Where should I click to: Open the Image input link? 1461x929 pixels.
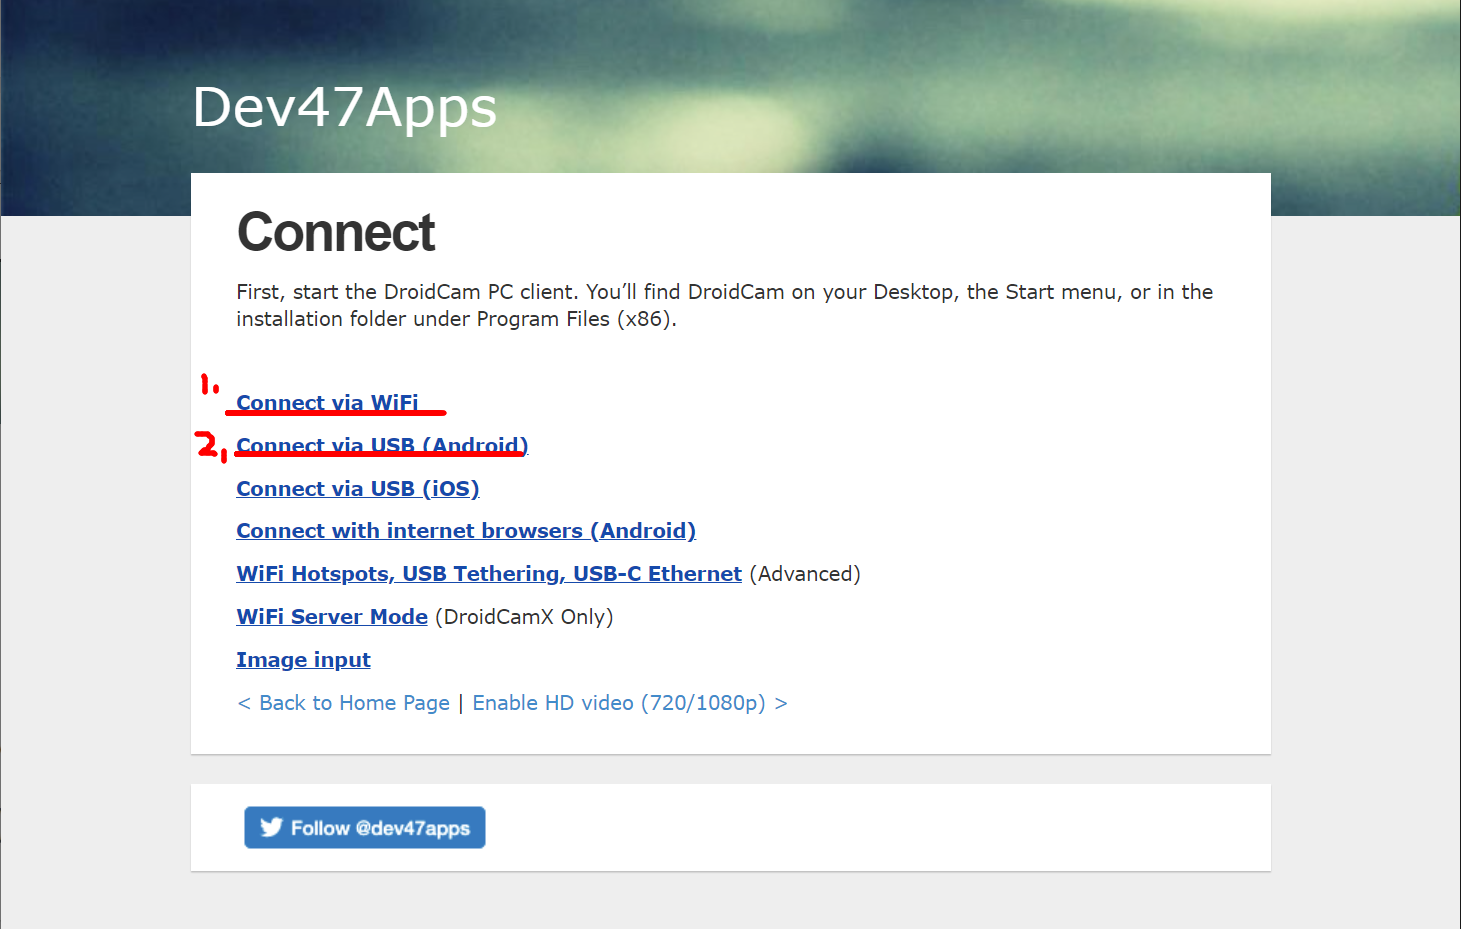pos(303,660)
